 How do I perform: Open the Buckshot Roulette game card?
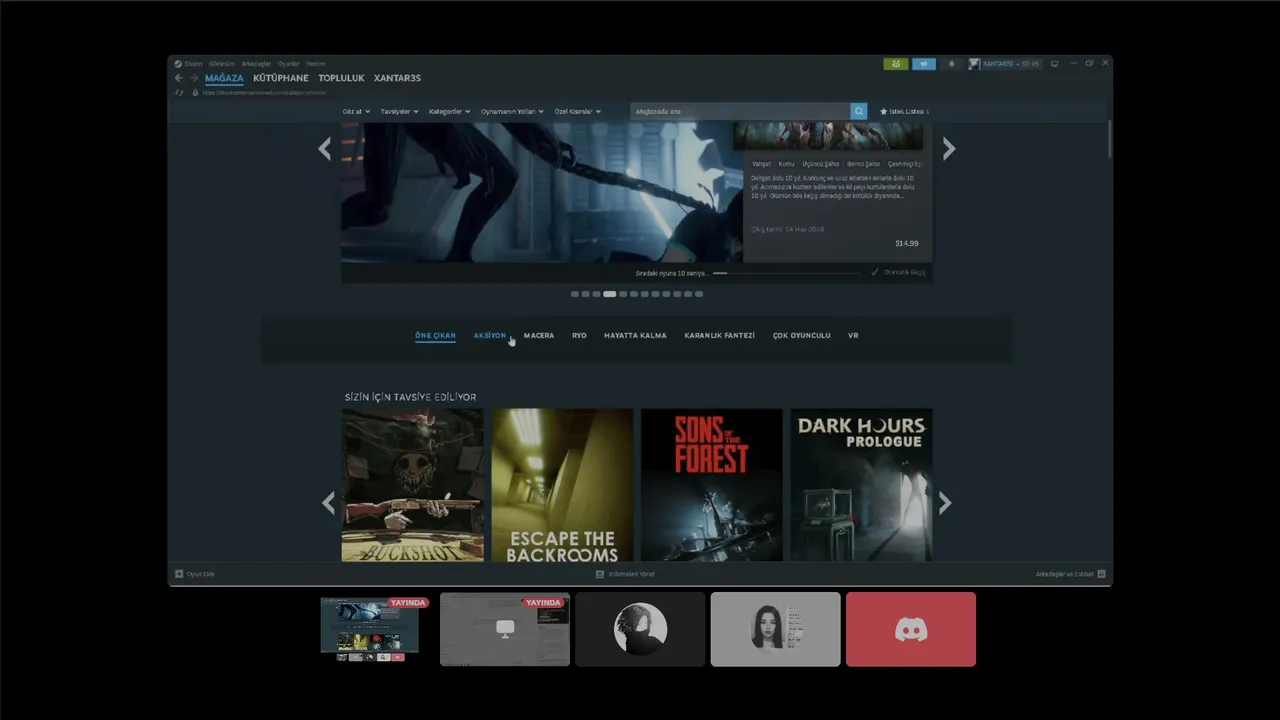412,485
